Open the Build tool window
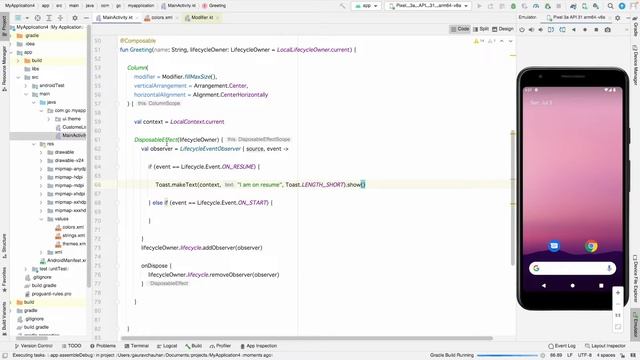Viewport: 640px width, 360px height. (x=193, y=346)
